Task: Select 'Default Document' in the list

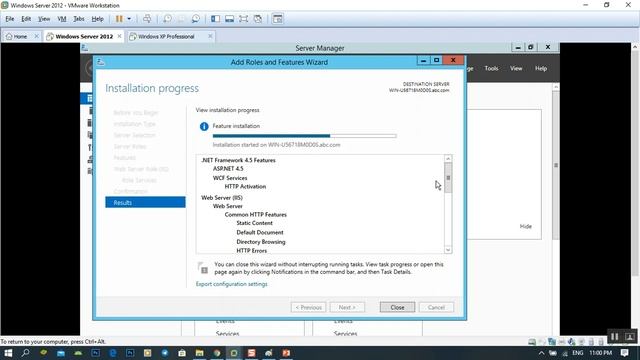Action: click(260, 233)
